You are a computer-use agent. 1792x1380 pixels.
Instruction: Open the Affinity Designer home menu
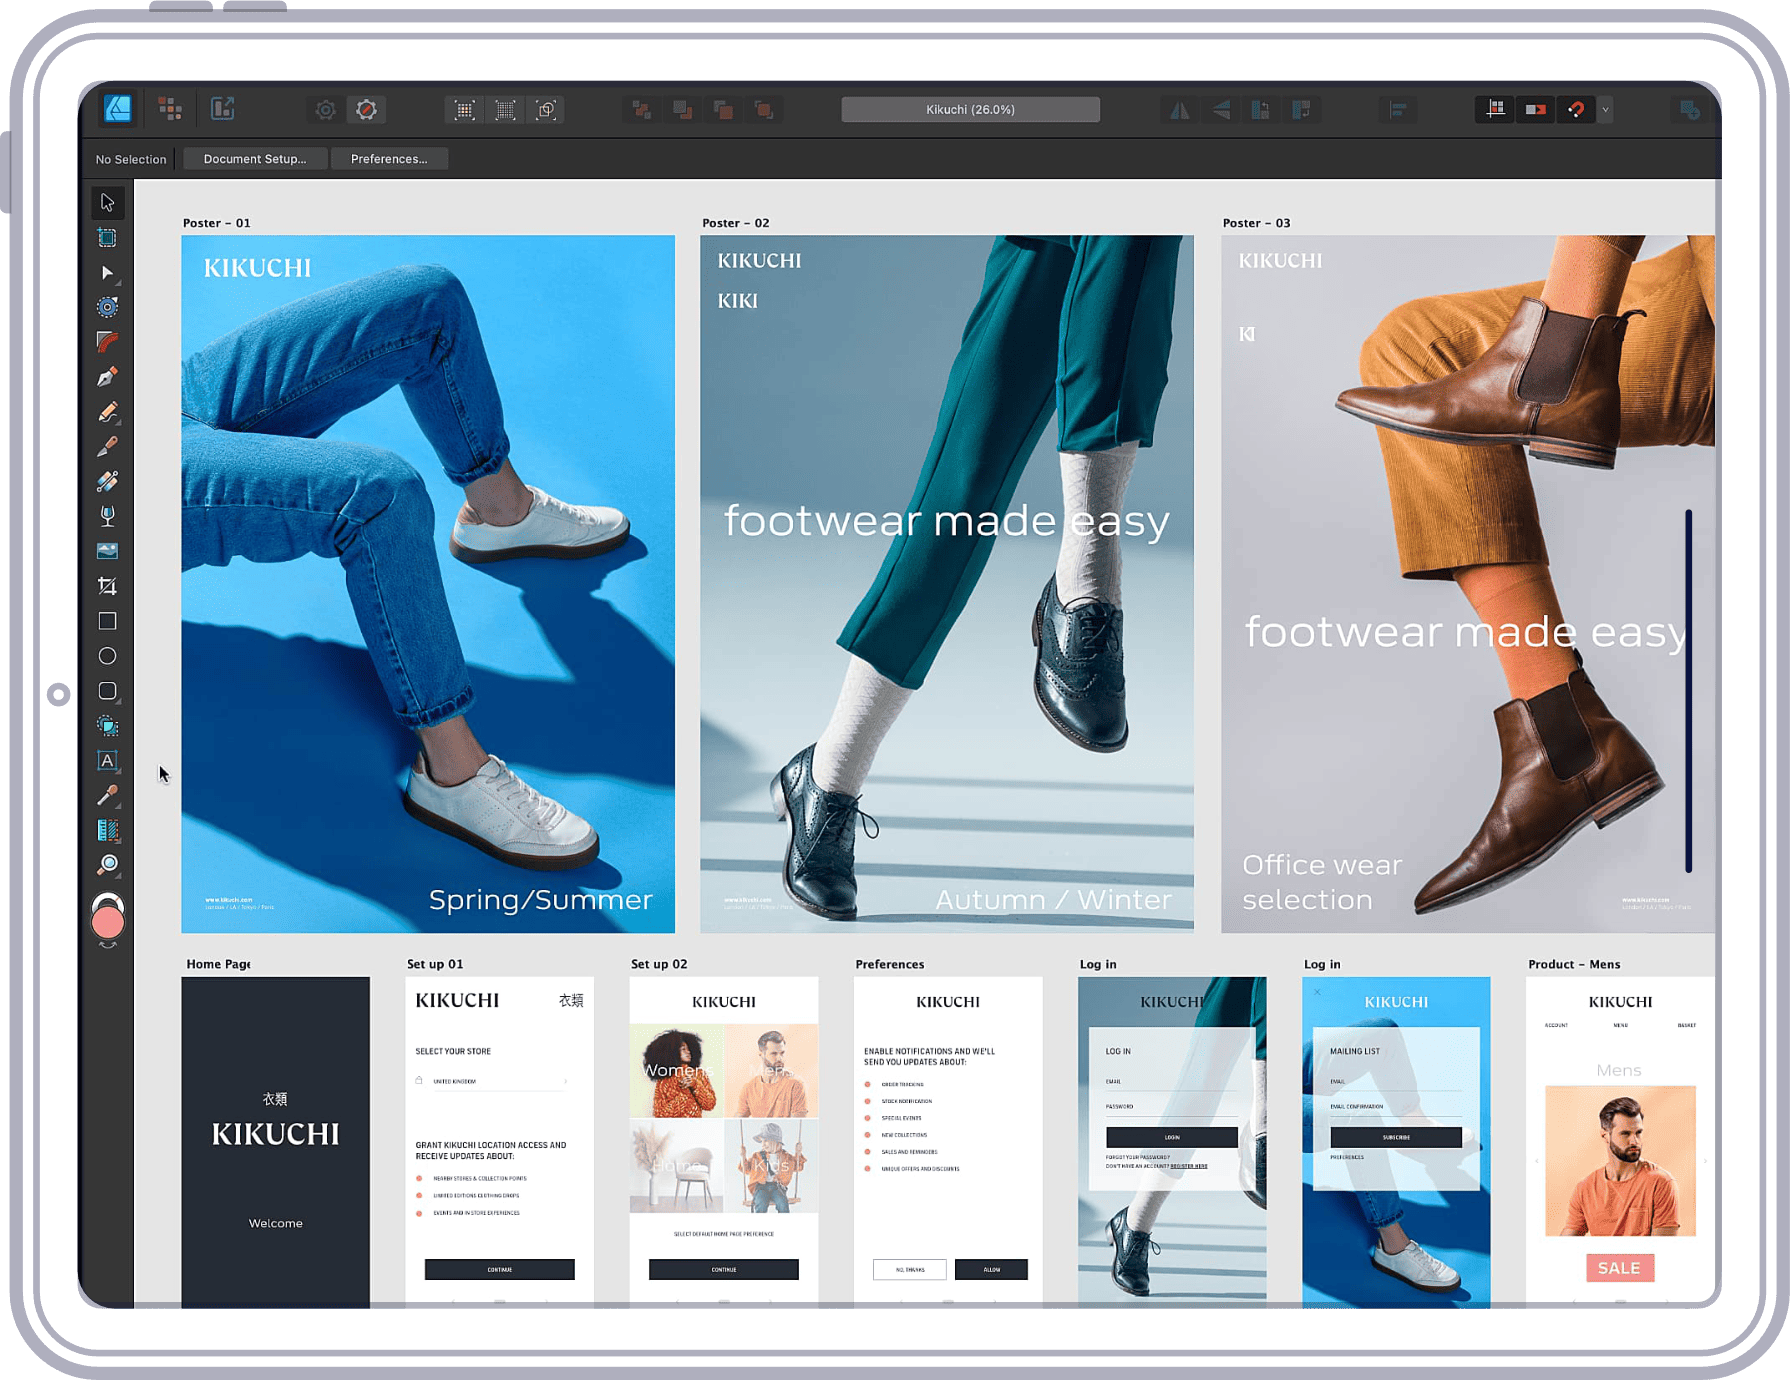click(x=116, y=109)
